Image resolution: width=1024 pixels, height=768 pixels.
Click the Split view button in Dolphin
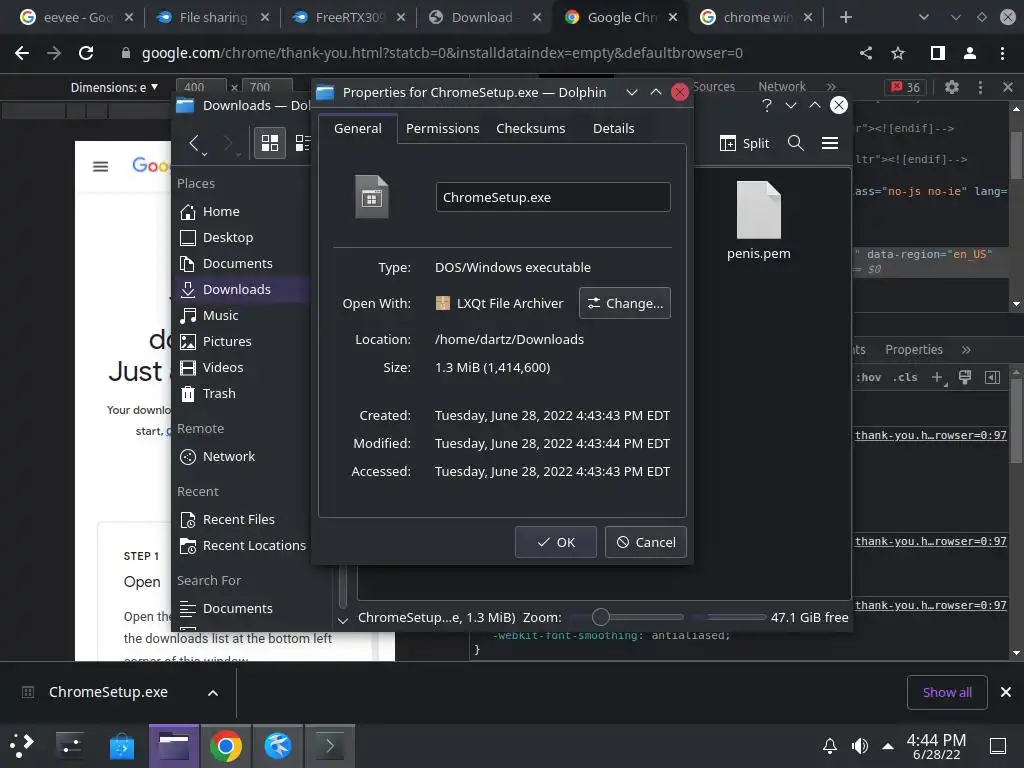pos(744,143)
